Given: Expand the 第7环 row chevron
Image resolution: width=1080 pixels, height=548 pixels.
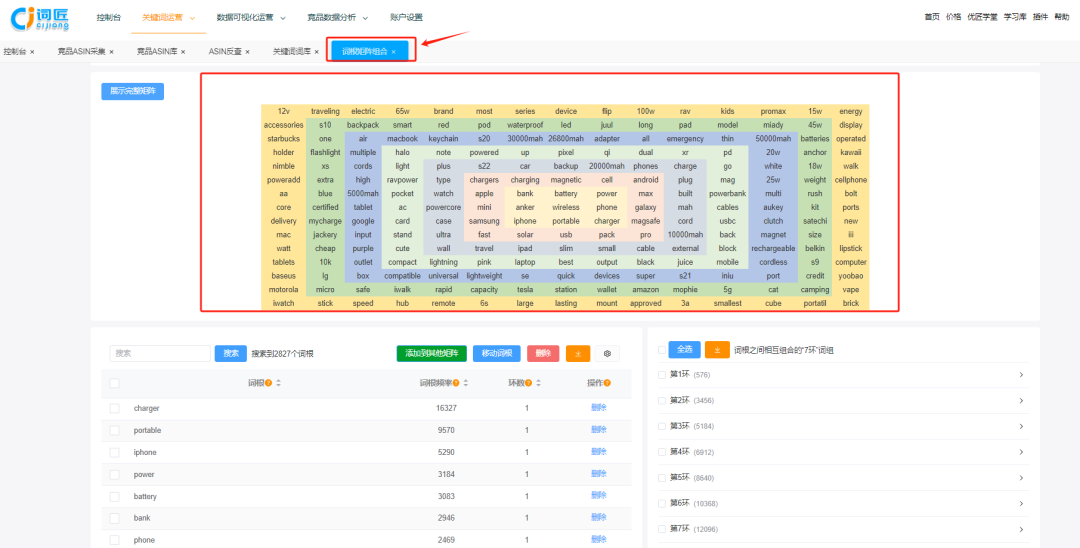Looking at the screenshot, I should click(x=1021, y=529).
